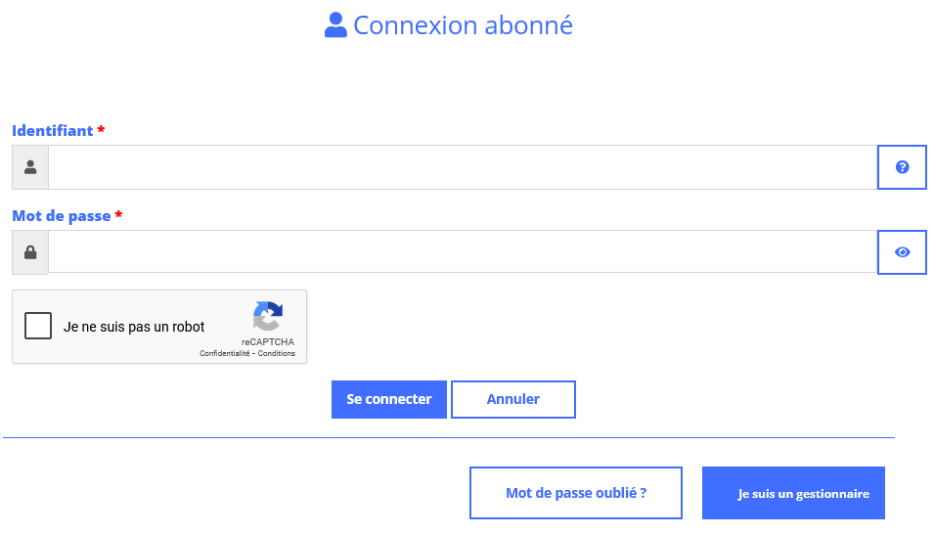Cancel login with the Annuler button
The height and width of the screenshot is (535, 934).
[x=513, y=399]
